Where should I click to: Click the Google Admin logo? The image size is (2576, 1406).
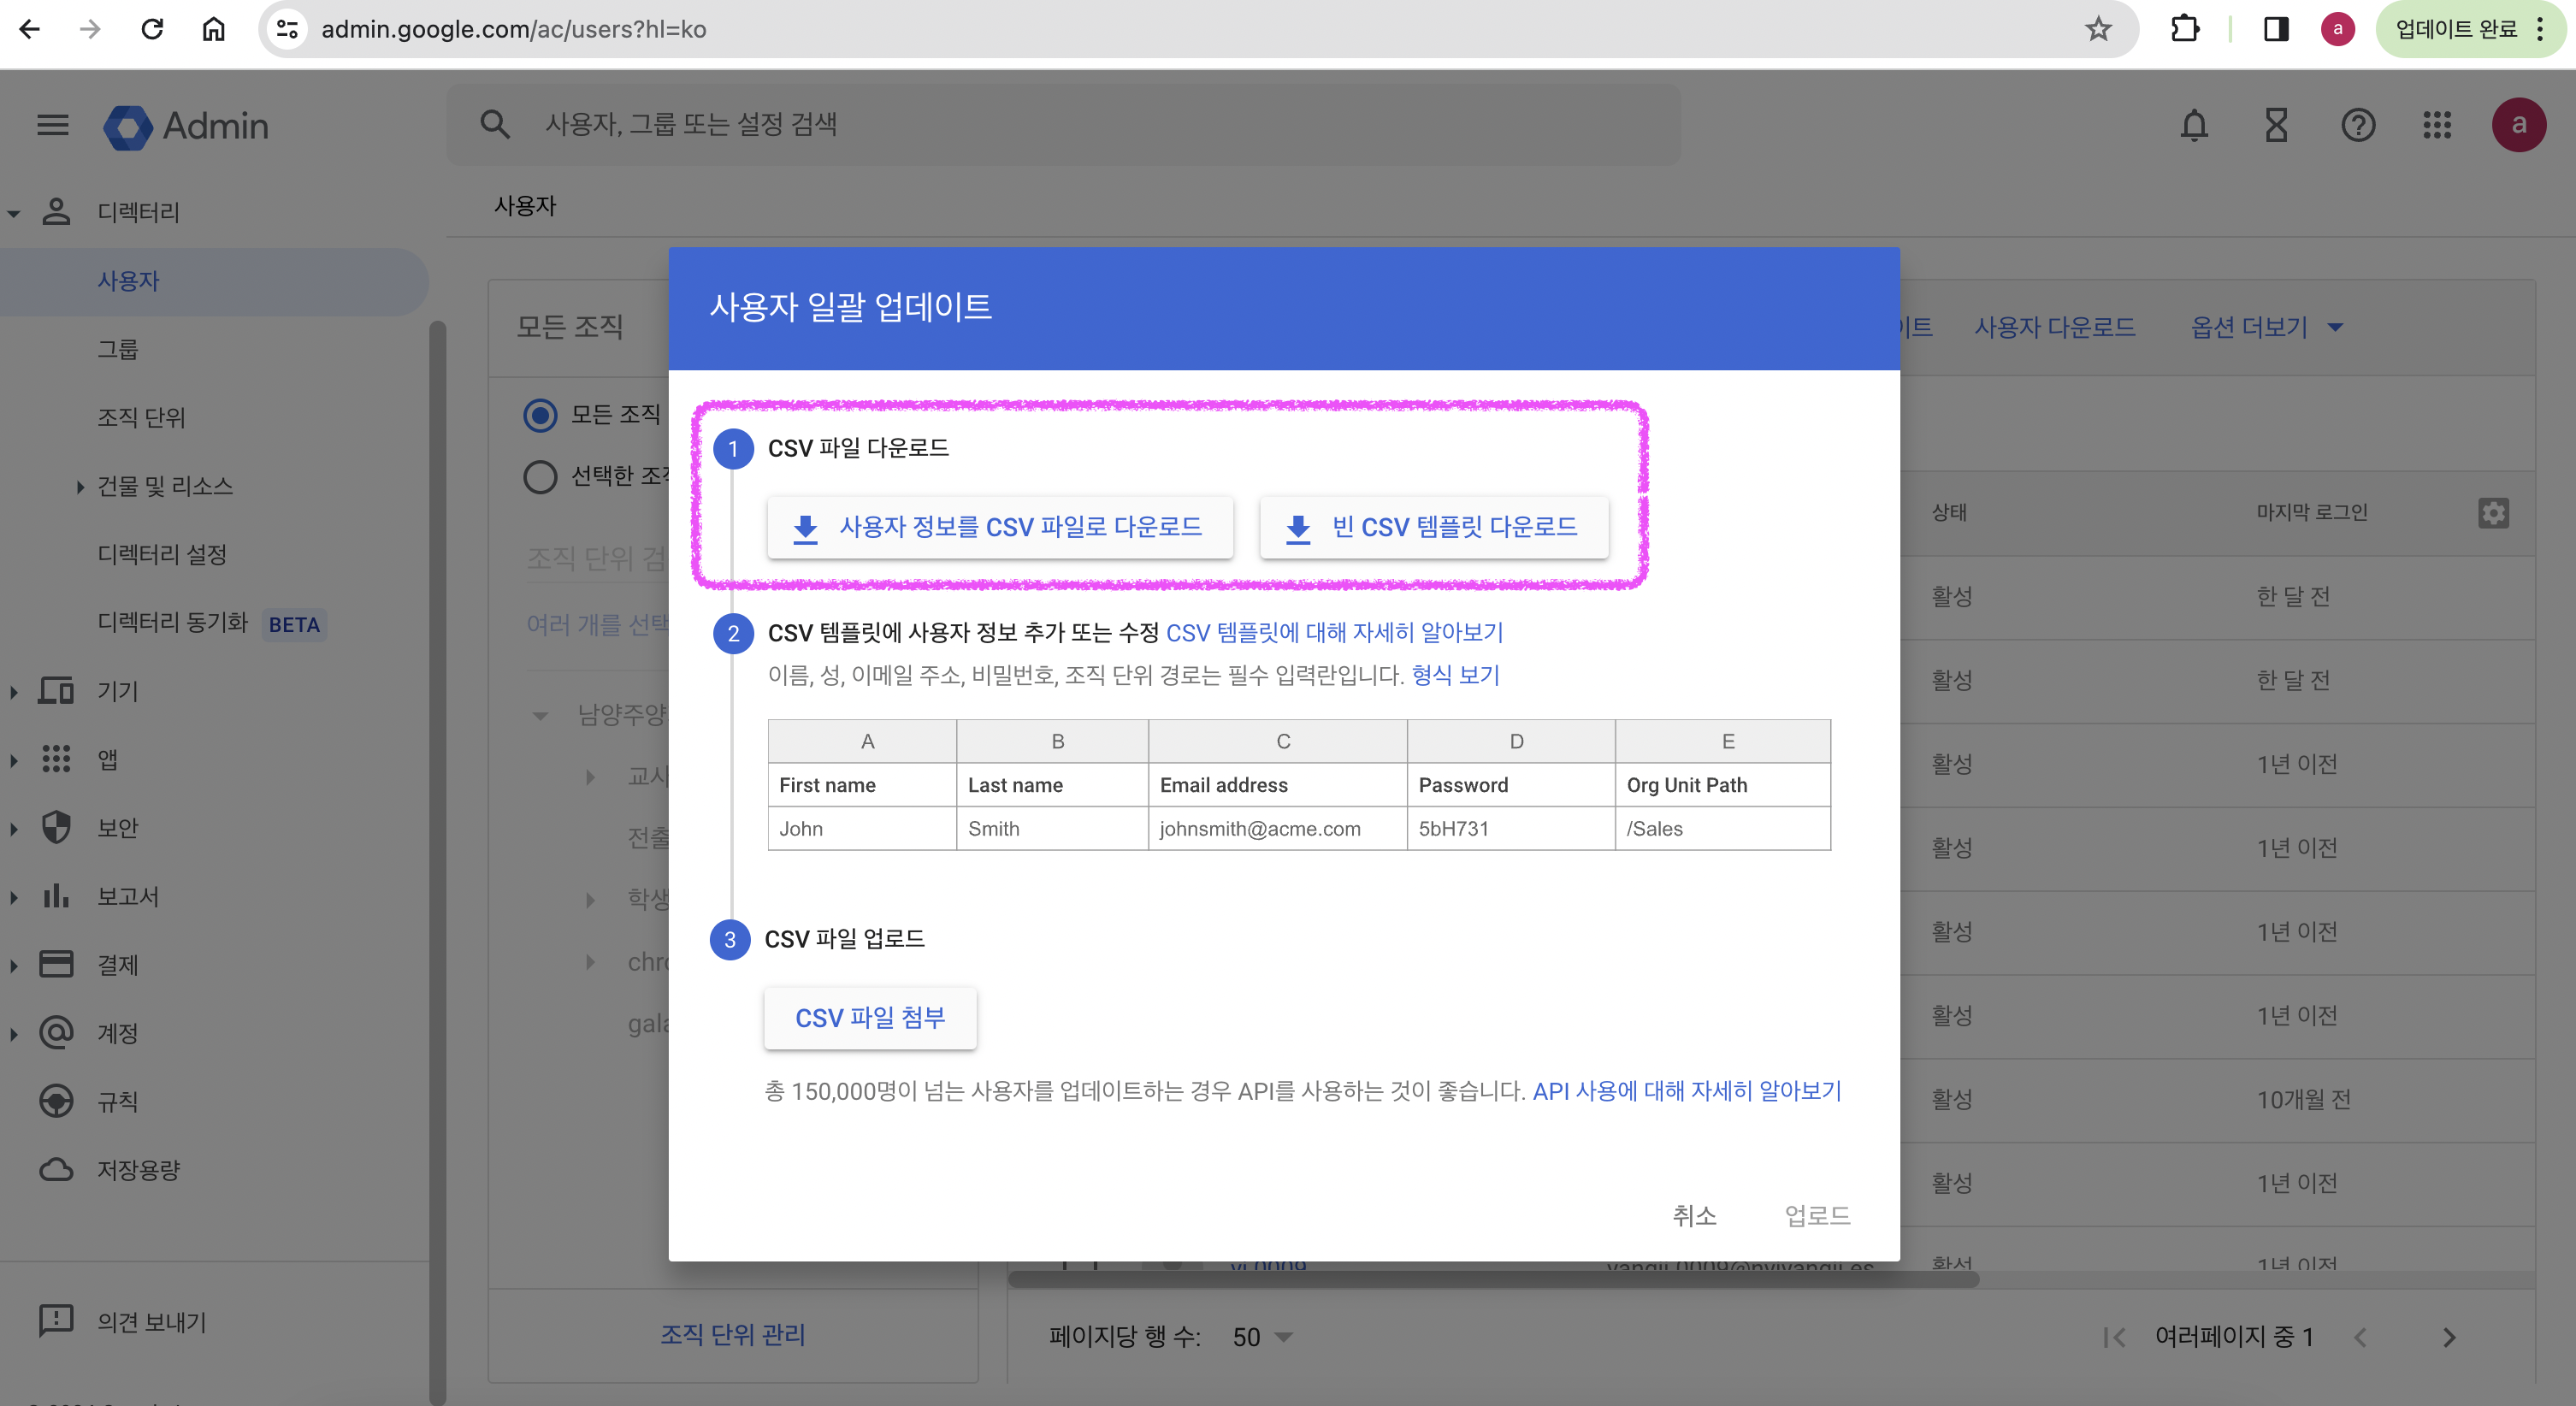[x=186, y=126]
